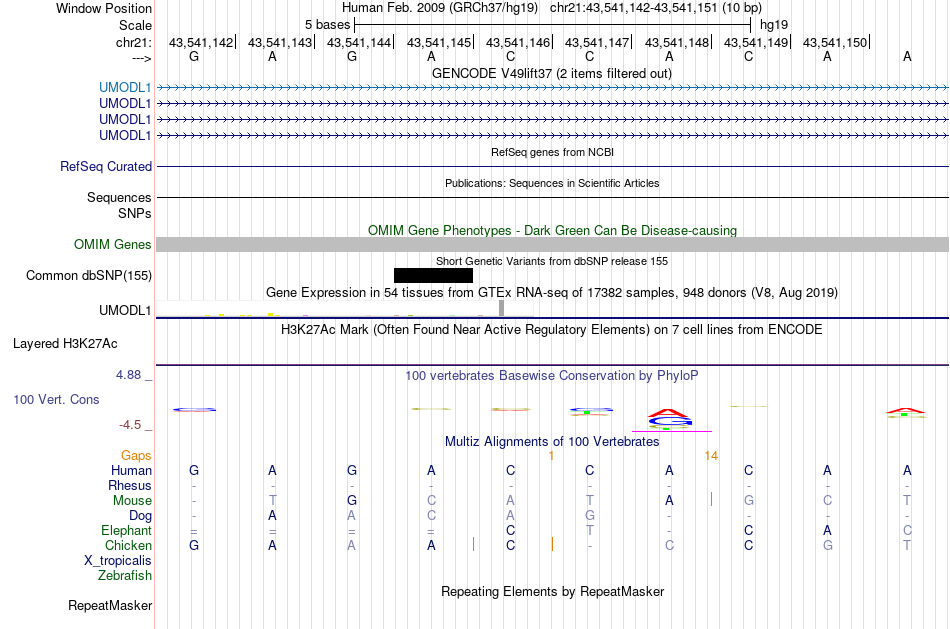Open 'Basewise Conservation by PhyloP' title

click(552, 376)
